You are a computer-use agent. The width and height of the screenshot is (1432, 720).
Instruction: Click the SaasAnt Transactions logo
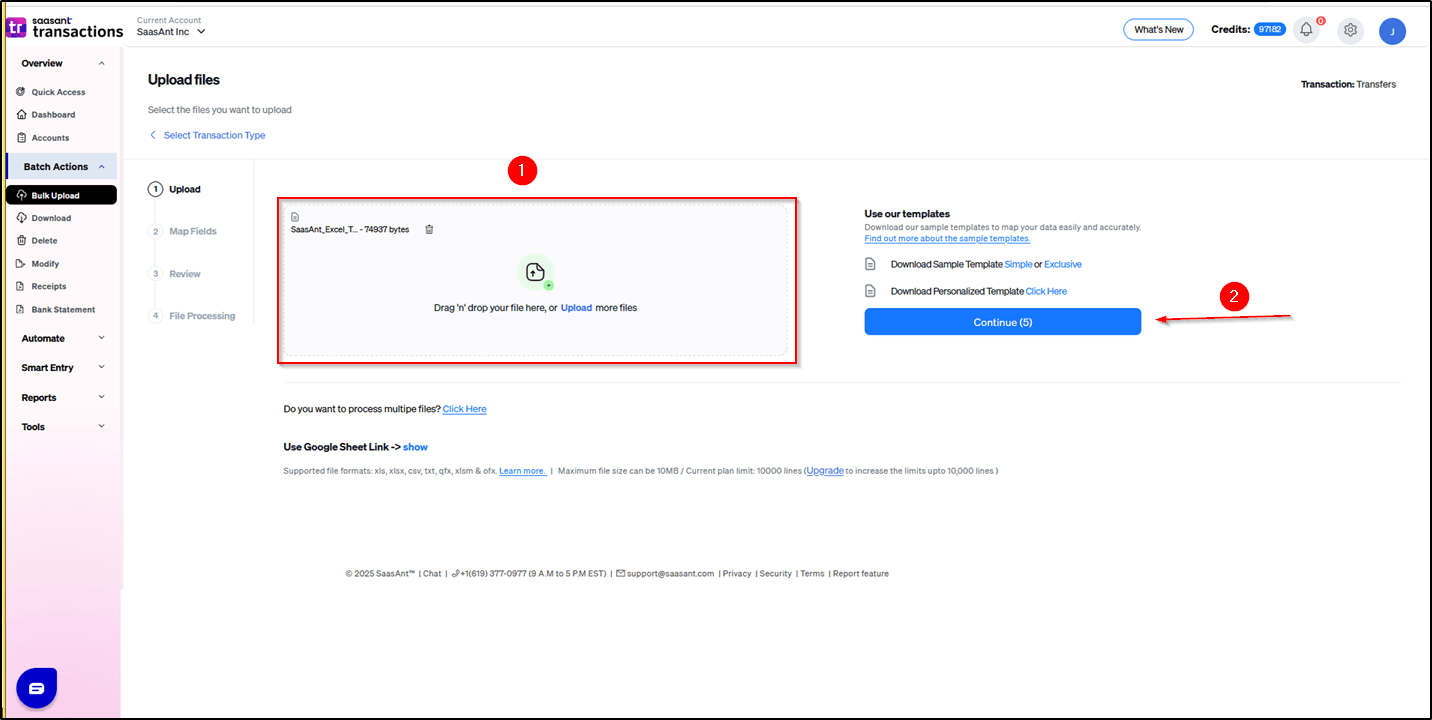pos(66,27)
